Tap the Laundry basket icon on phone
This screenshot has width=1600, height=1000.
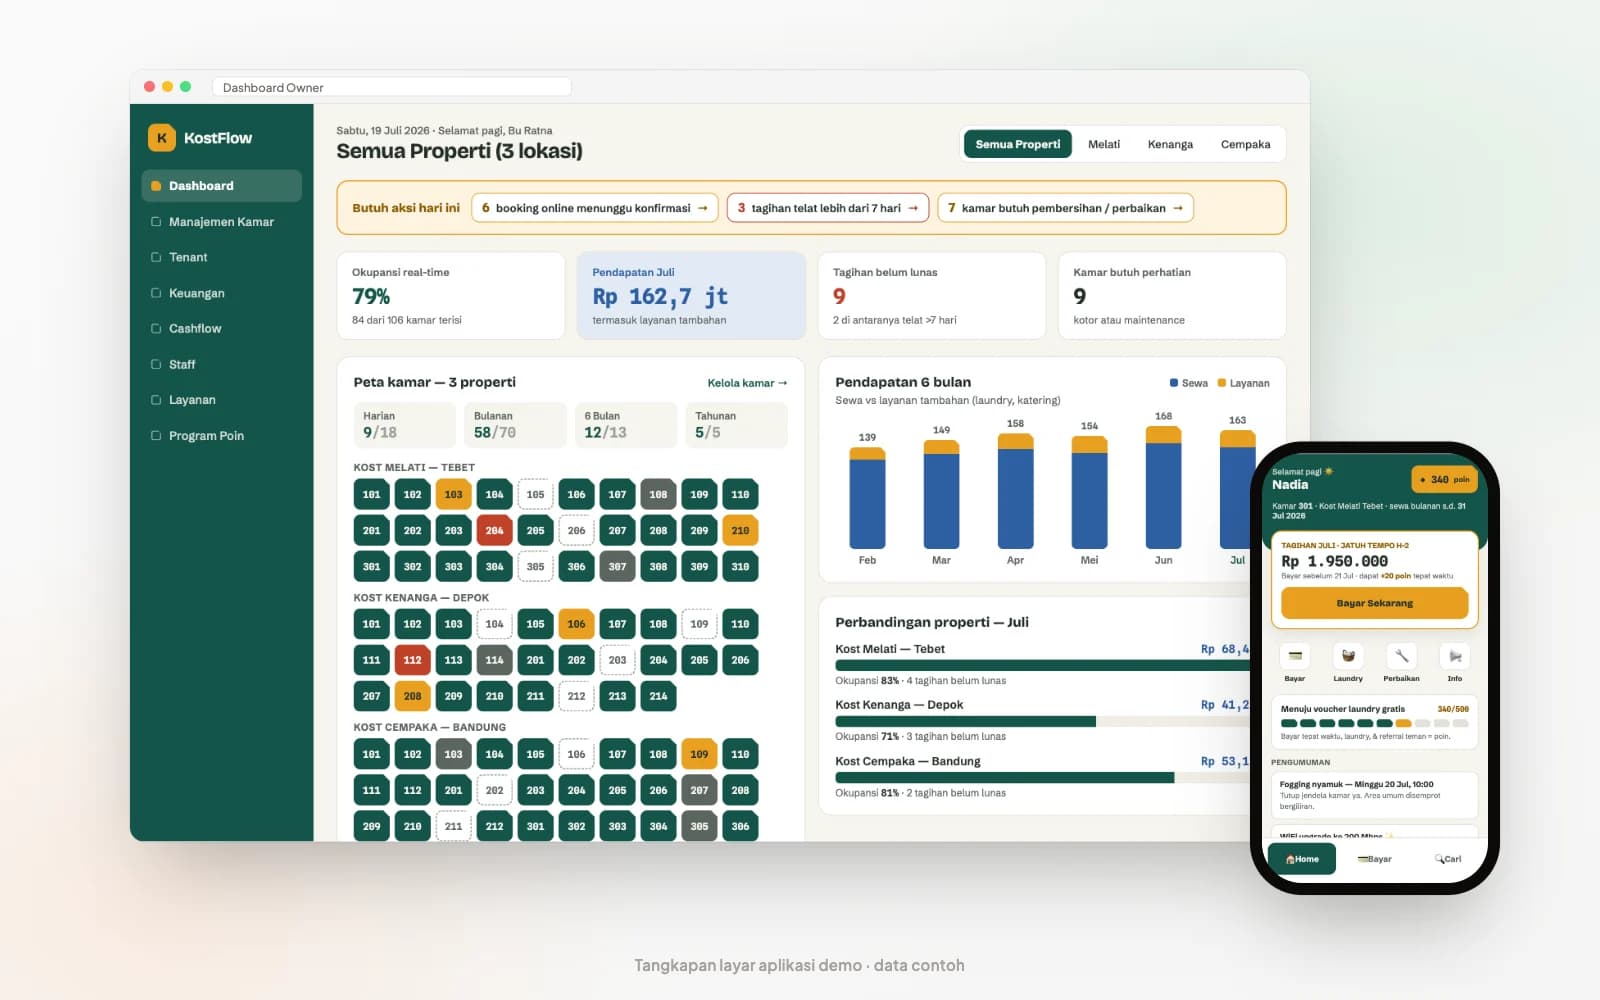pos(1348,656)
